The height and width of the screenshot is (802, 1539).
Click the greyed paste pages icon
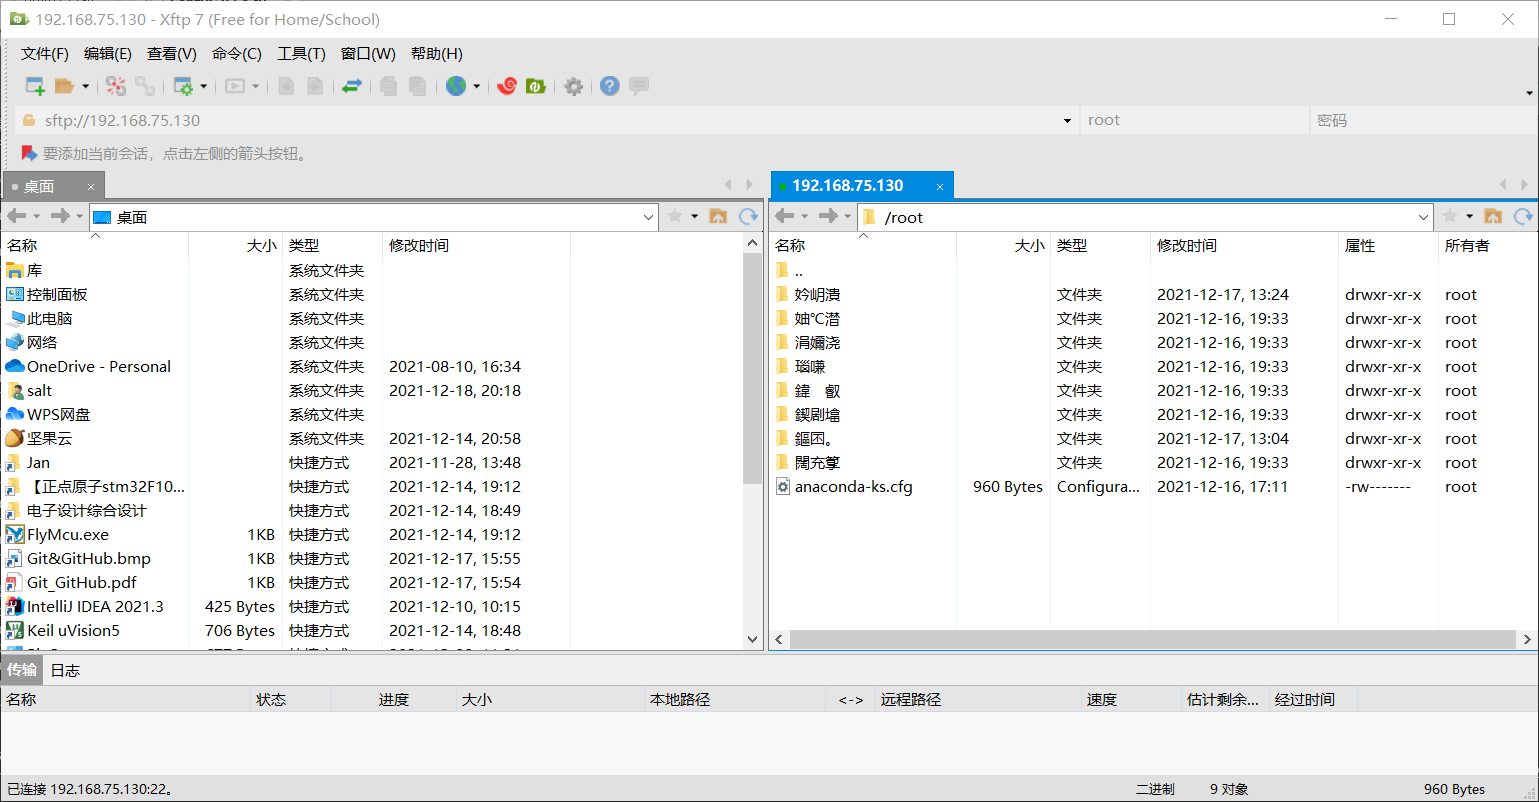click(418, 86)
